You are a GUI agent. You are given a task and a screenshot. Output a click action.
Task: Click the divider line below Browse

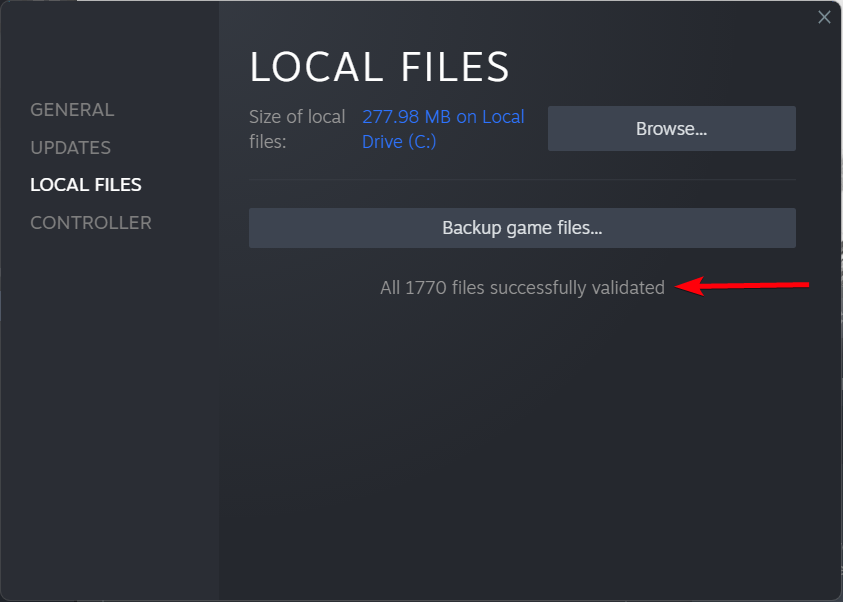pyautogui.click(x=522, y=179)
